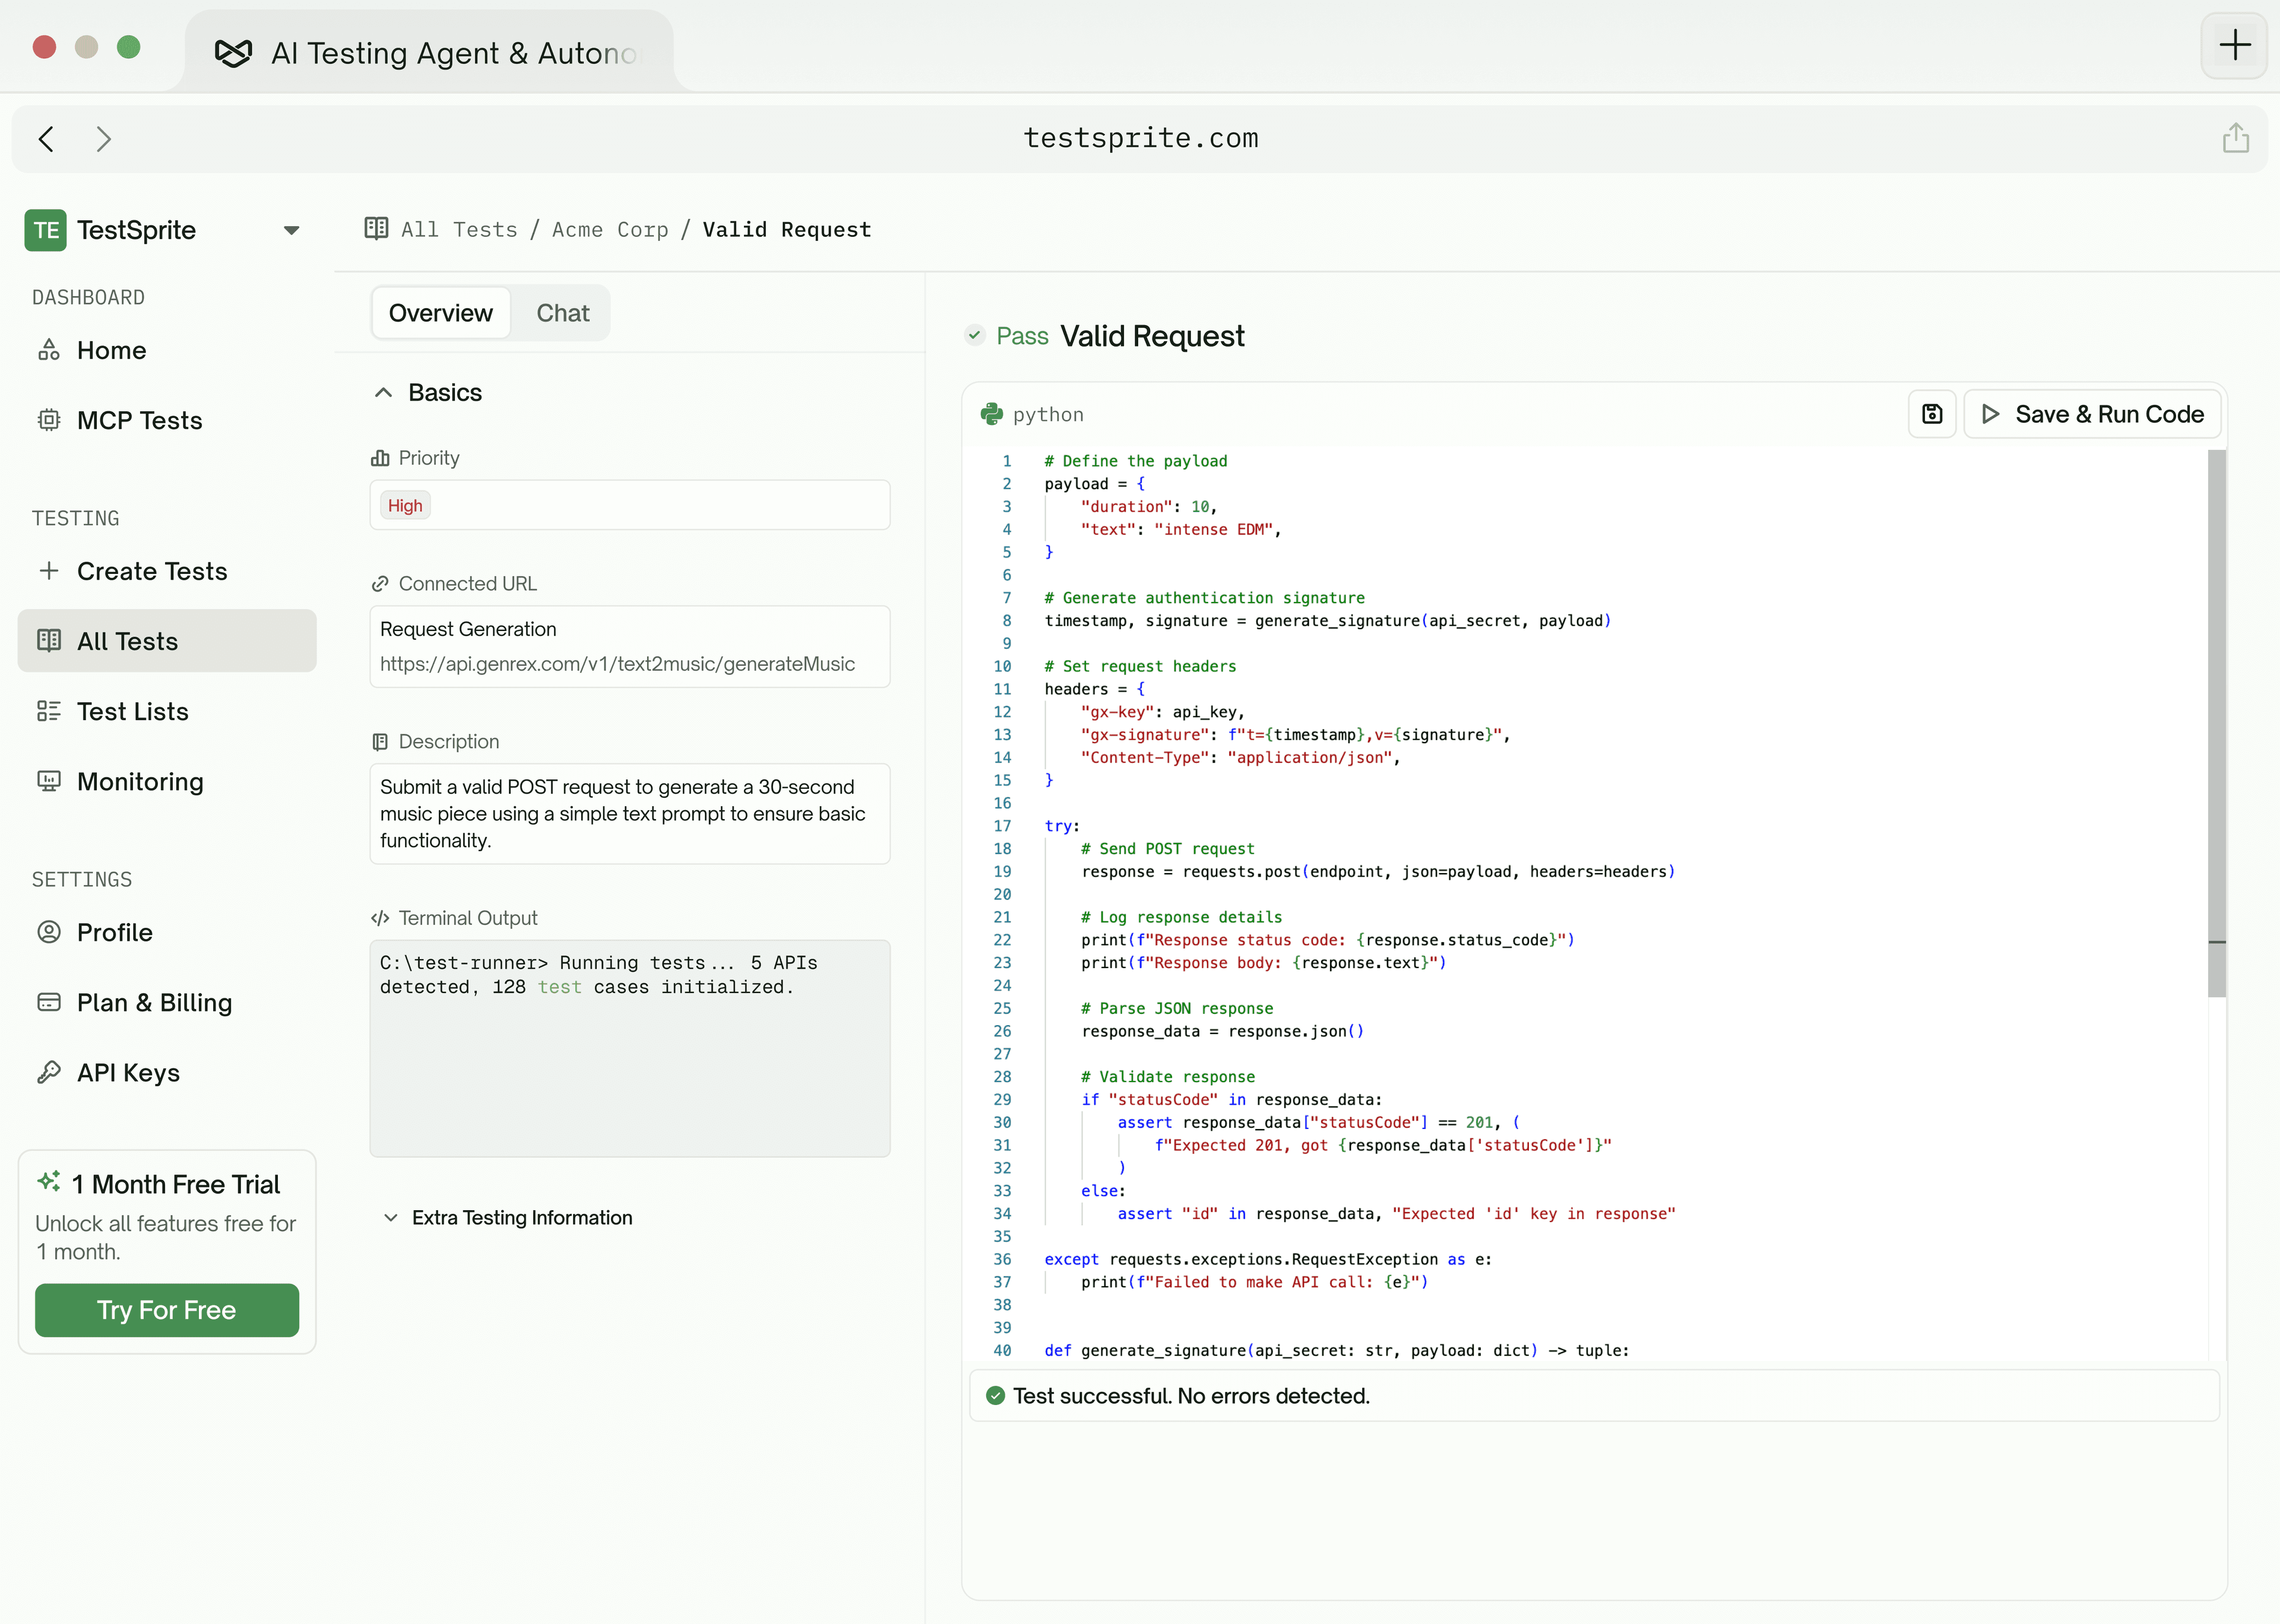Open Monitoring in sidebar

point(167,781)
